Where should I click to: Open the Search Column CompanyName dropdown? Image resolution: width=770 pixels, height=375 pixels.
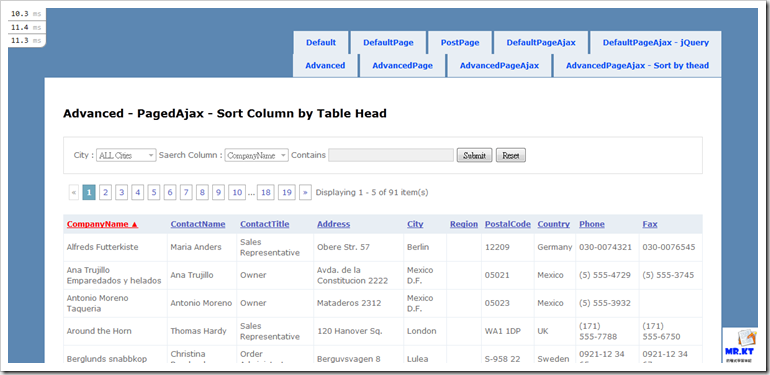(x=256, y=156)
